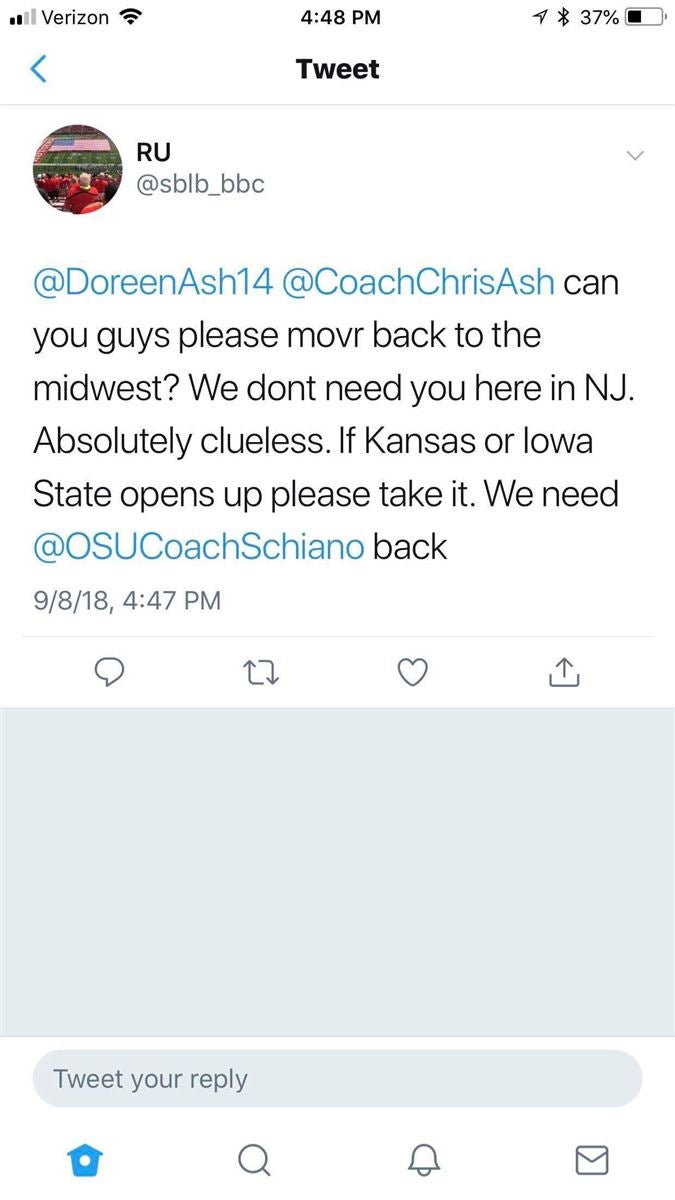
Task: Expand the tweet options chevron
Action: [x=635, y=155]
